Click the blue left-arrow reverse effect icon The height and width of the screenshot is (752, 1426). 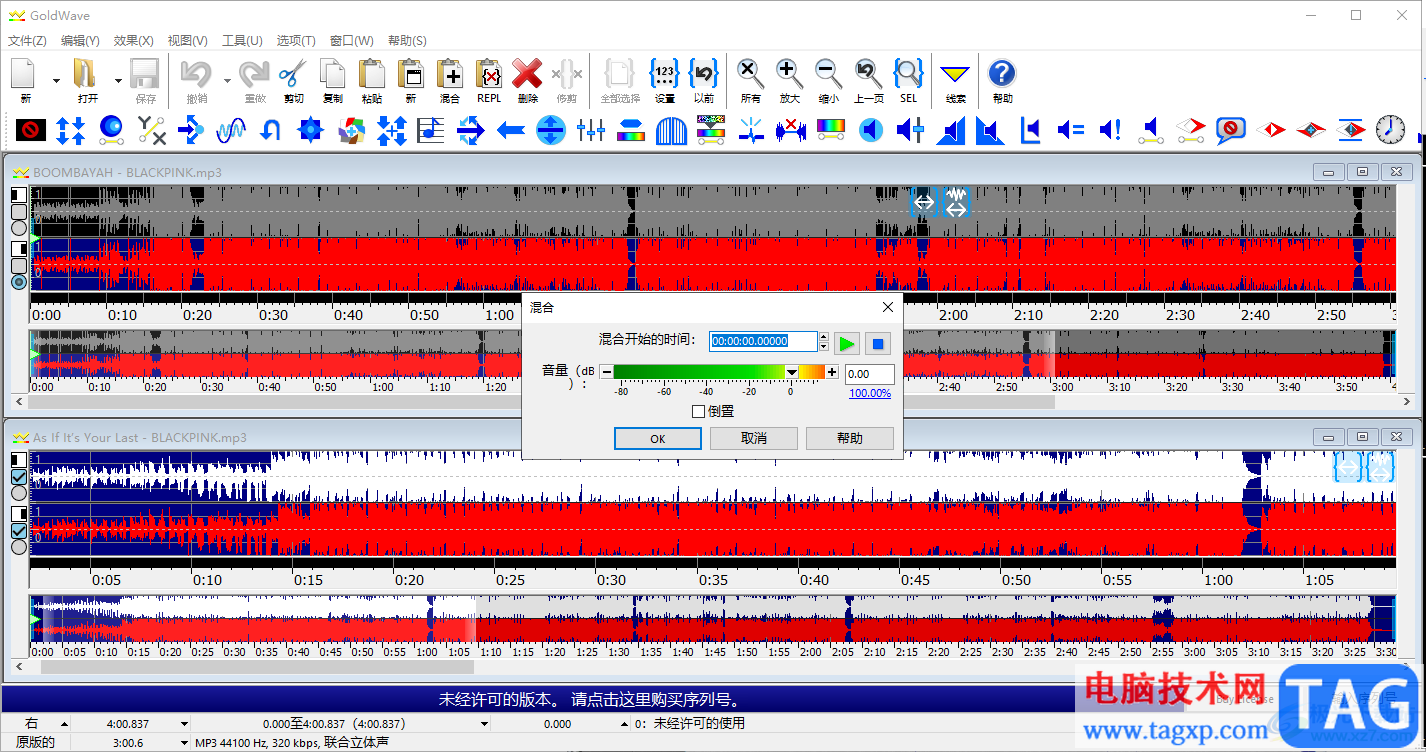(511, 130)
